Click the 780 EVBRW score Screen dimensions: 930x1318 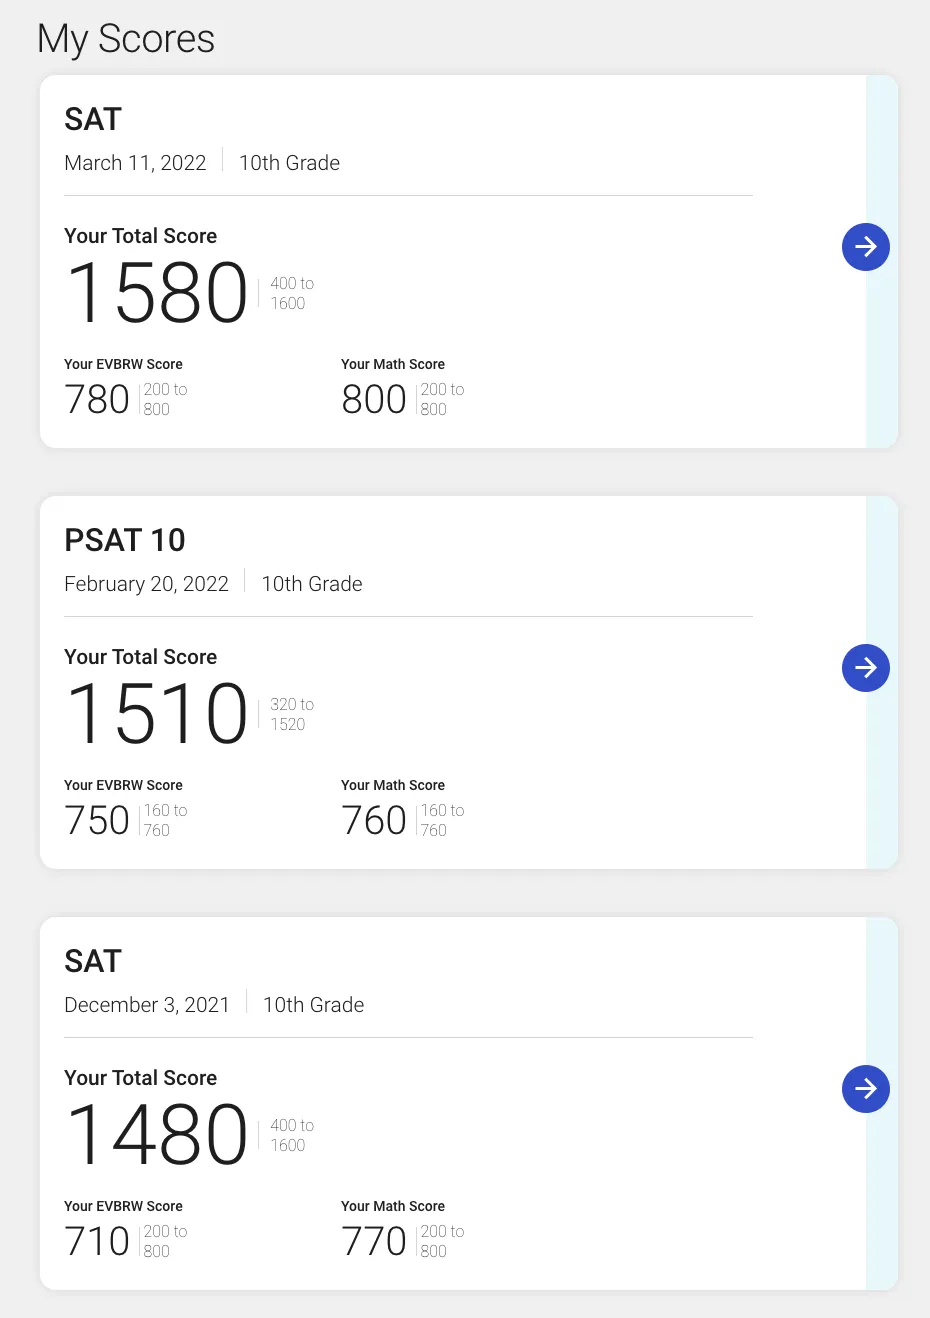click(97, 400)
